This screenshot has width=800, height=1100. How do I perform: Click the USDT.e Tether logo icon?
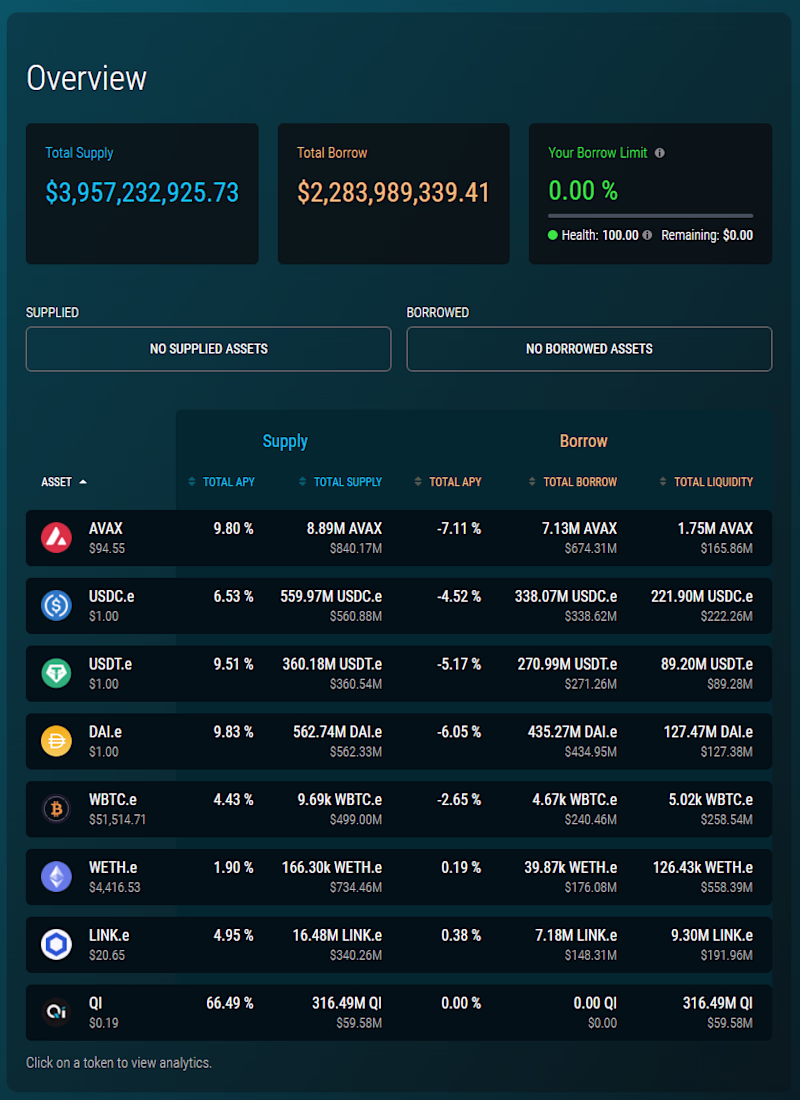(56, 673)
